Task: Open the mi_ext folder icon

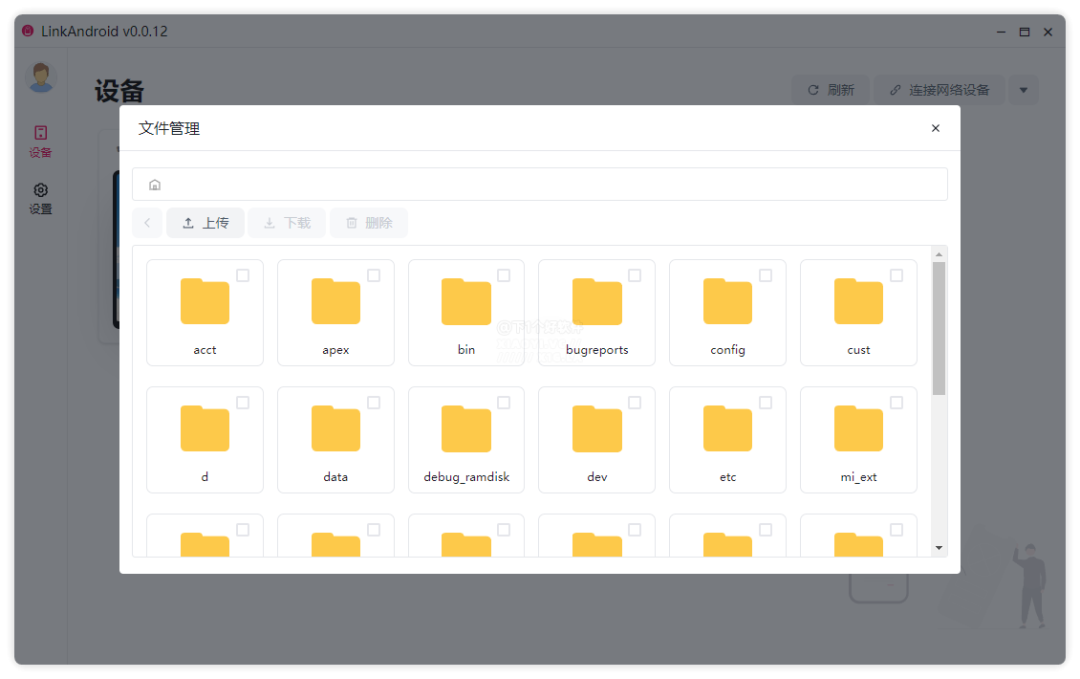Action: pos(858,428)
